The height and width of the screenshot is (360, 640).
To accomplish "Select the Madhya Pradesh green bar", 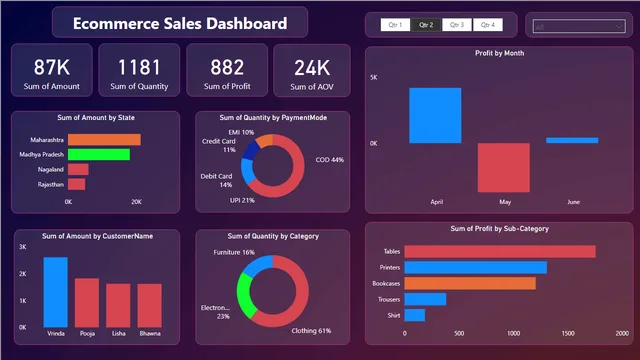I will point(99,154).
